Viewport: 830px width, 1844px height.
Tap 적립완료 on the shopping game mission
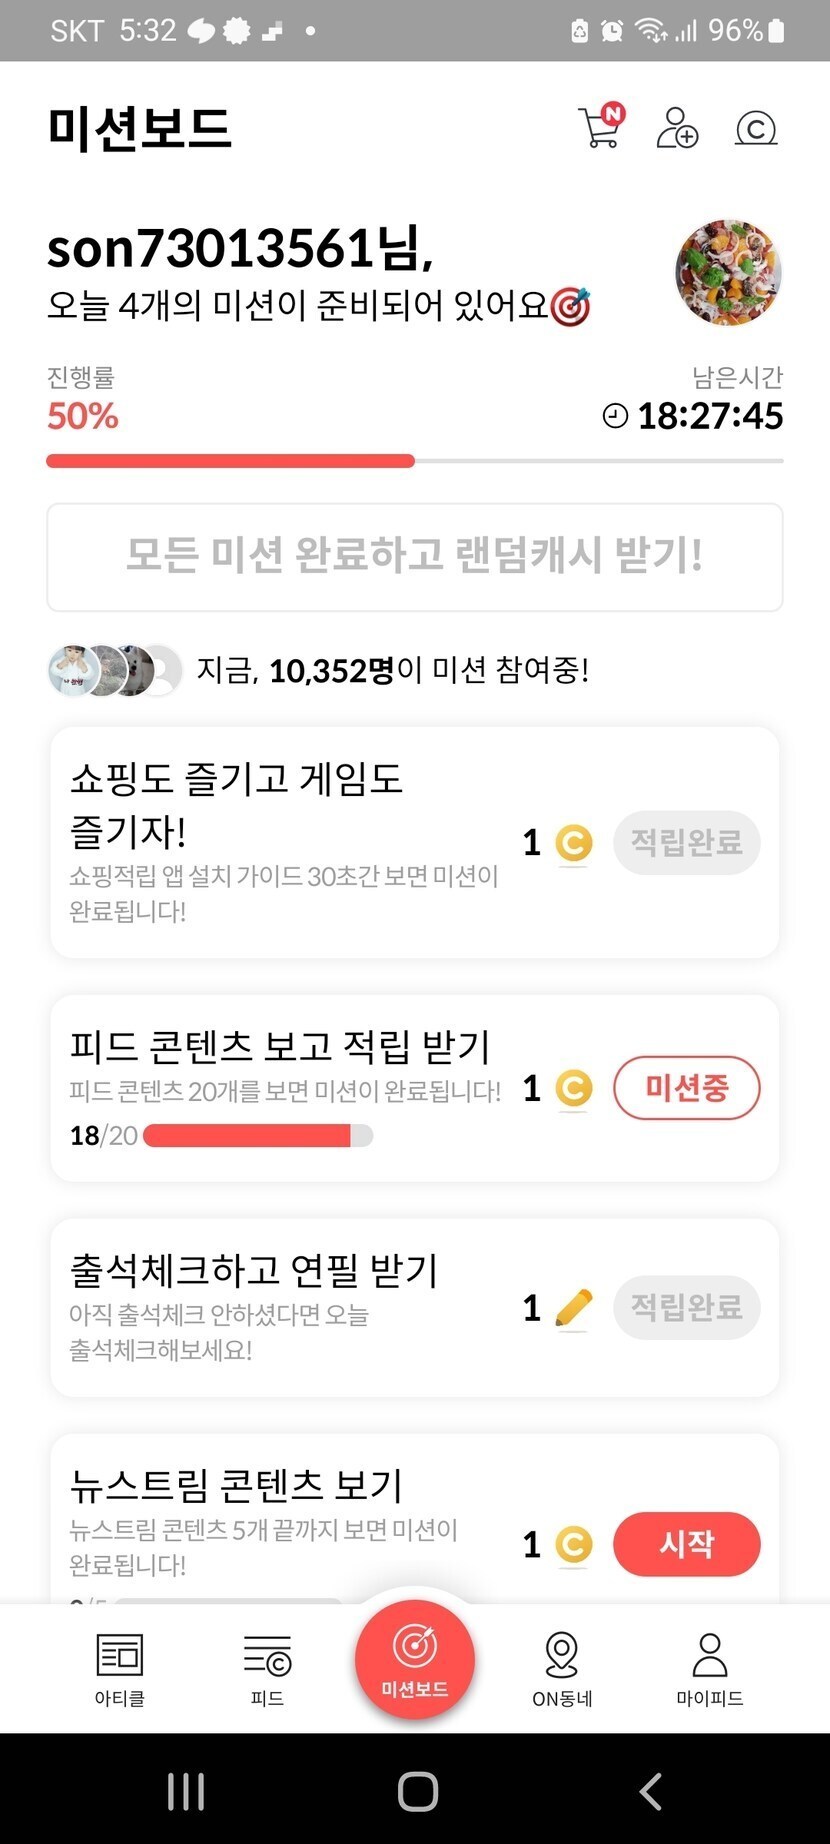[x=686, y=842]
